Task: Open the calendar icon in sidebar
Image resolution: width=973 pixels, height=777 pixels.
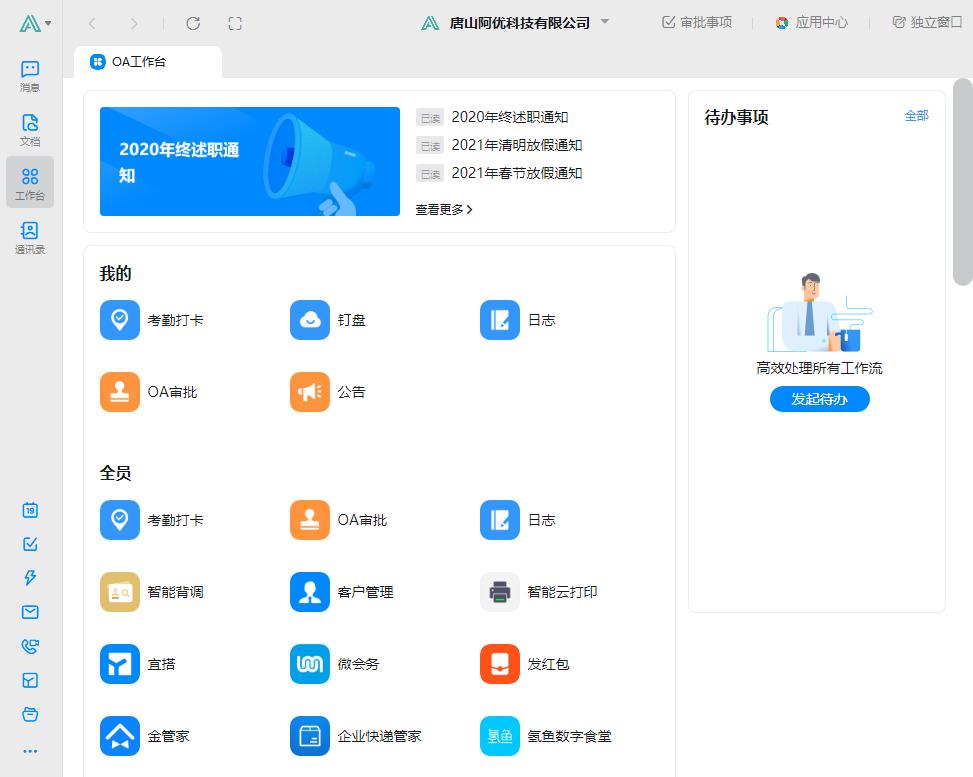Action: [30, 510]
